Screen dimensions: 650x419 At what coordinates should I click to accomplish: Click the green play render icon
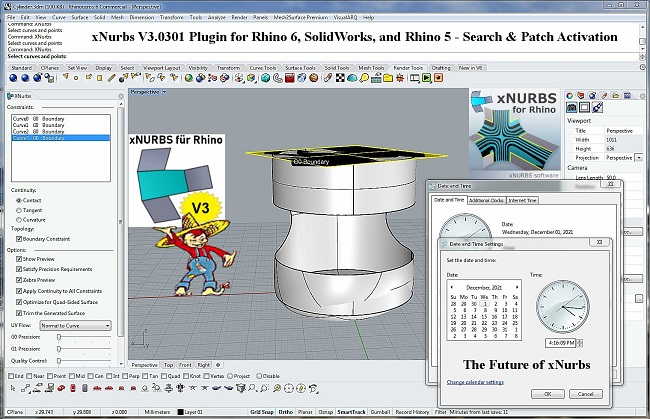click(427, 78)
